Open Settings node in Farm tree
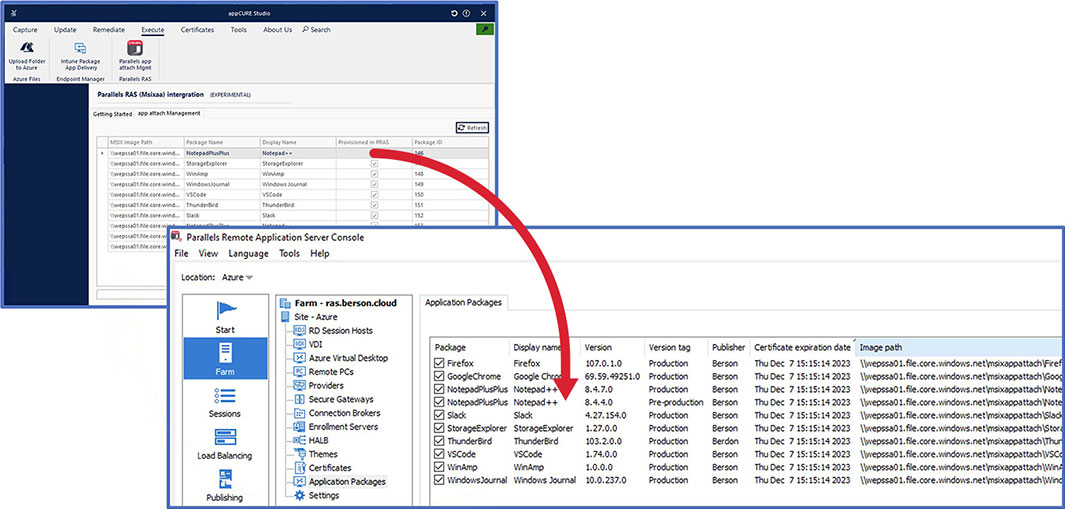1065x510 pixels. (316, 495)
